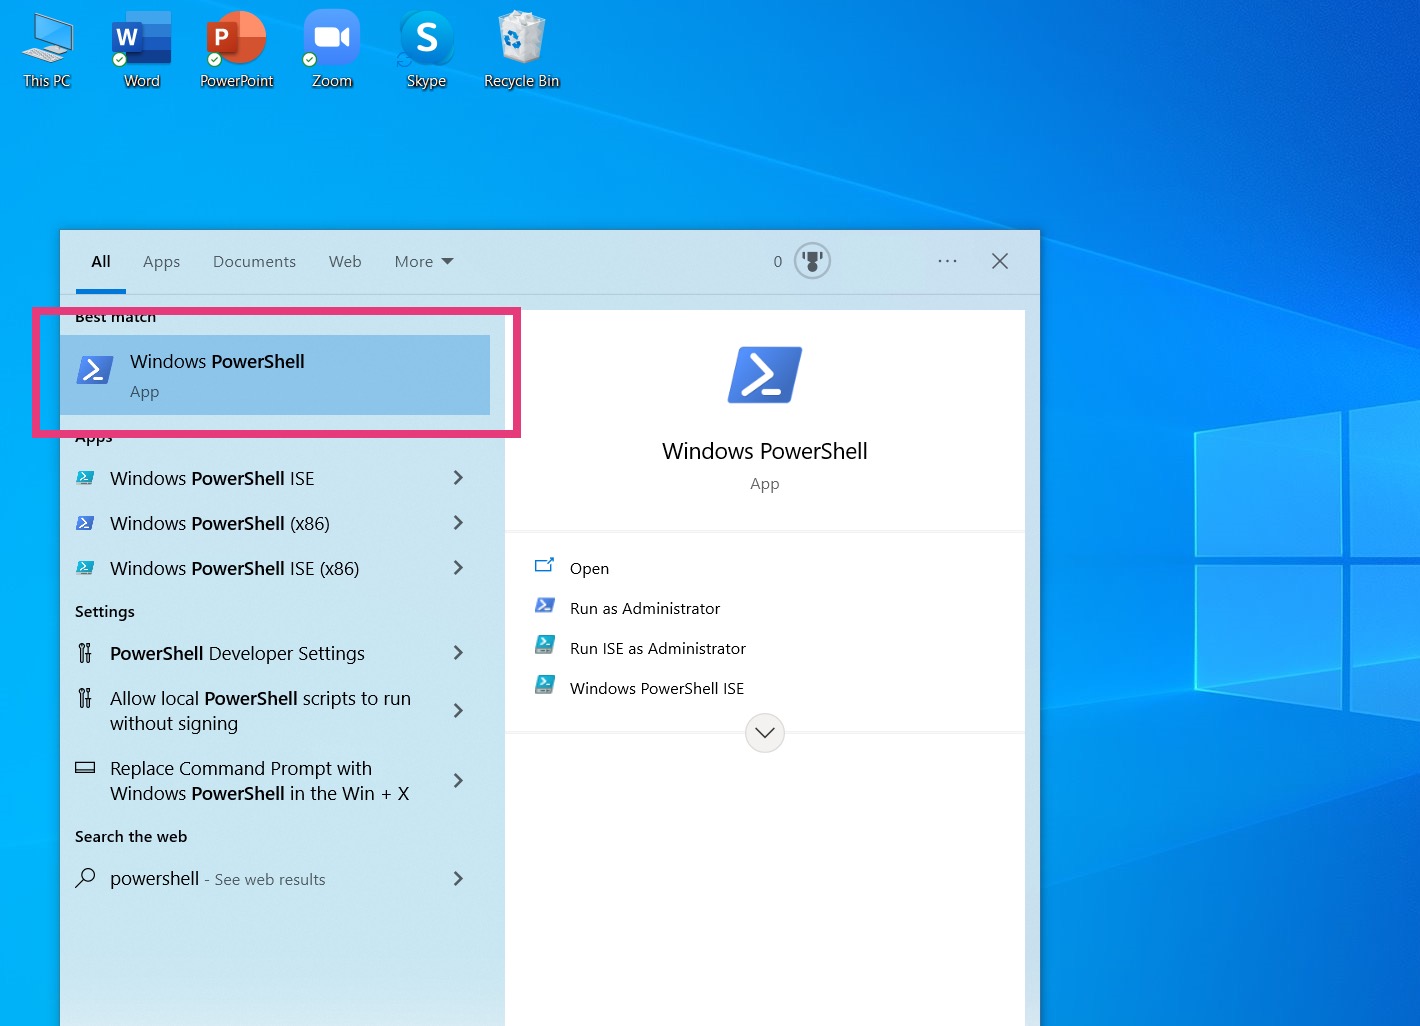Click the PowerShell Developer Settings tools icon
1420x1026 pixels.
click(x=85, y=653)
